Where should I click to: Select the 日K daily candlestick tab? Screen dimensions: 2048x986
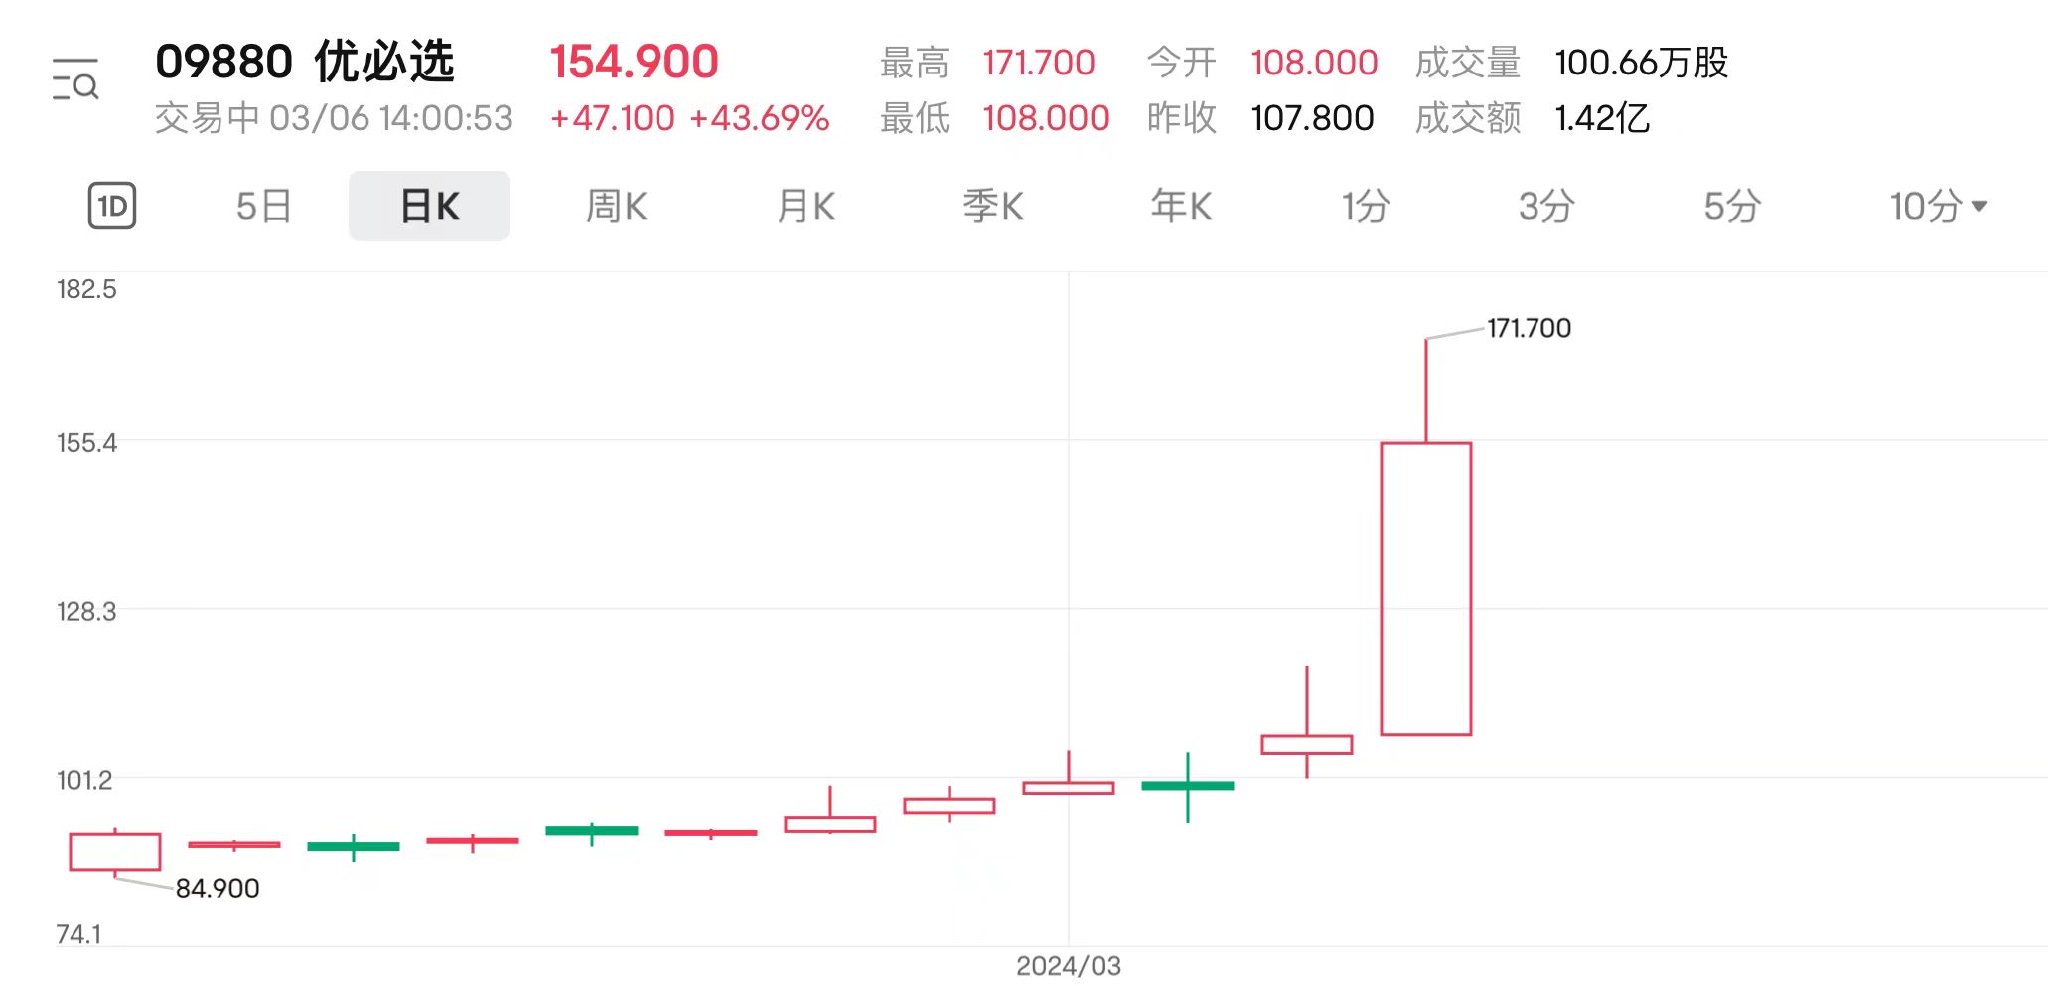(429, 206)
